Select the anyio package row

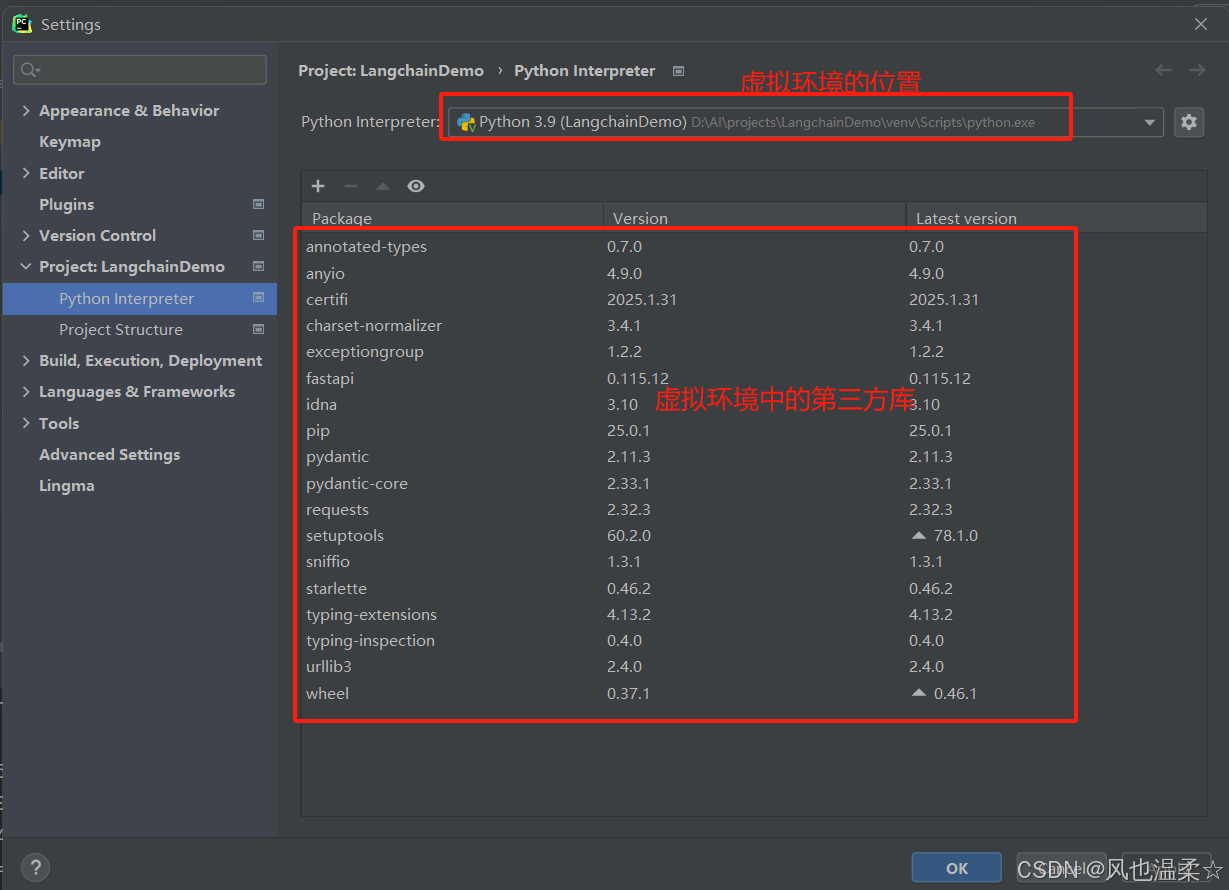point(754,273)
